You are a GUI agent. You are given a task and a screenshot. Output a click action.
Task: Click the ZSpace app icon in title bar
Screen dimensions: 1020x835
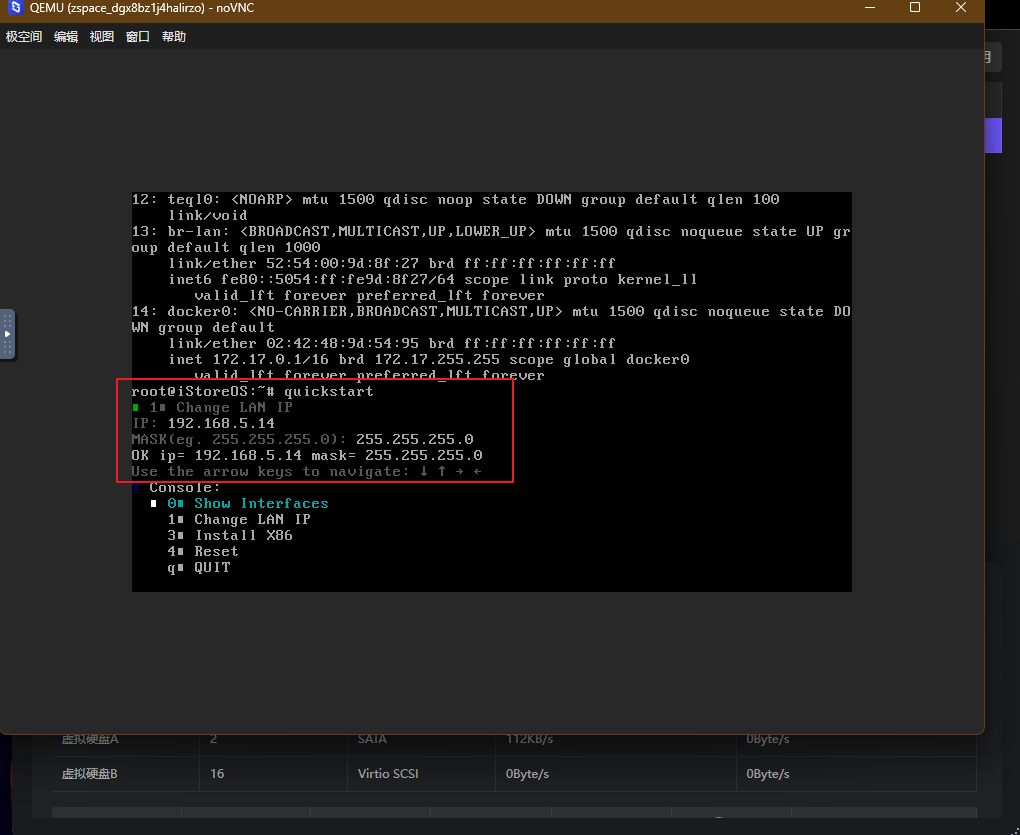pos(15,8)
